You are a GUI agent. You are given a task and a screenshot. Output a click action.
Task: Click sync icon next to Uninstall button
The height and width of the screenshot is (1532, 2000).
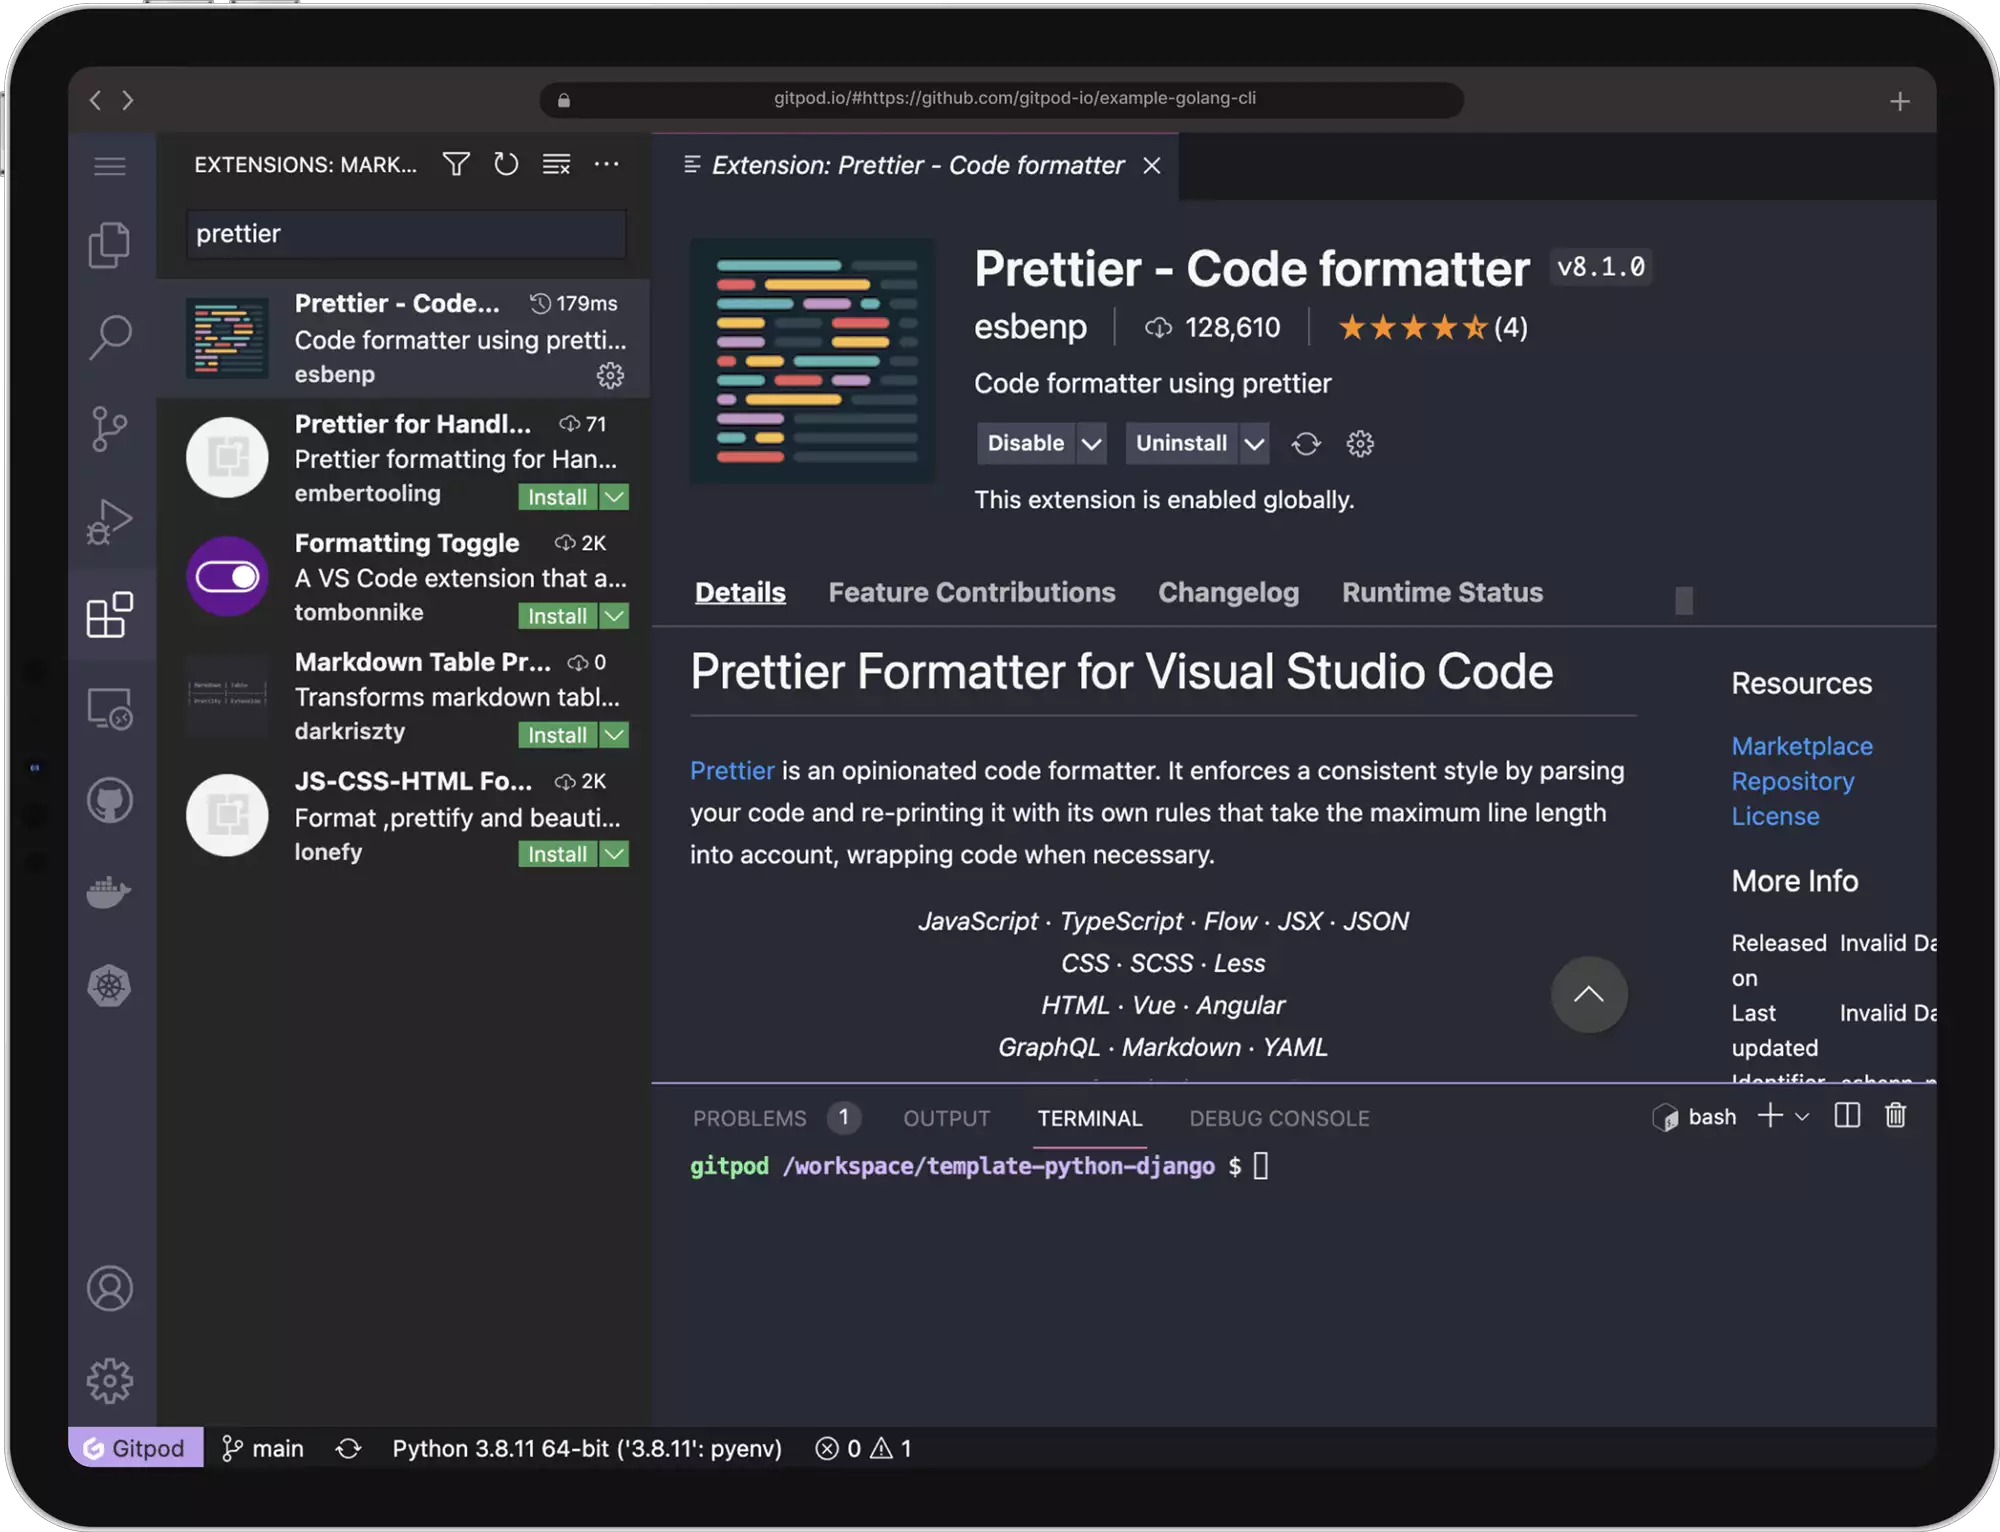[x=1306, y=443]
